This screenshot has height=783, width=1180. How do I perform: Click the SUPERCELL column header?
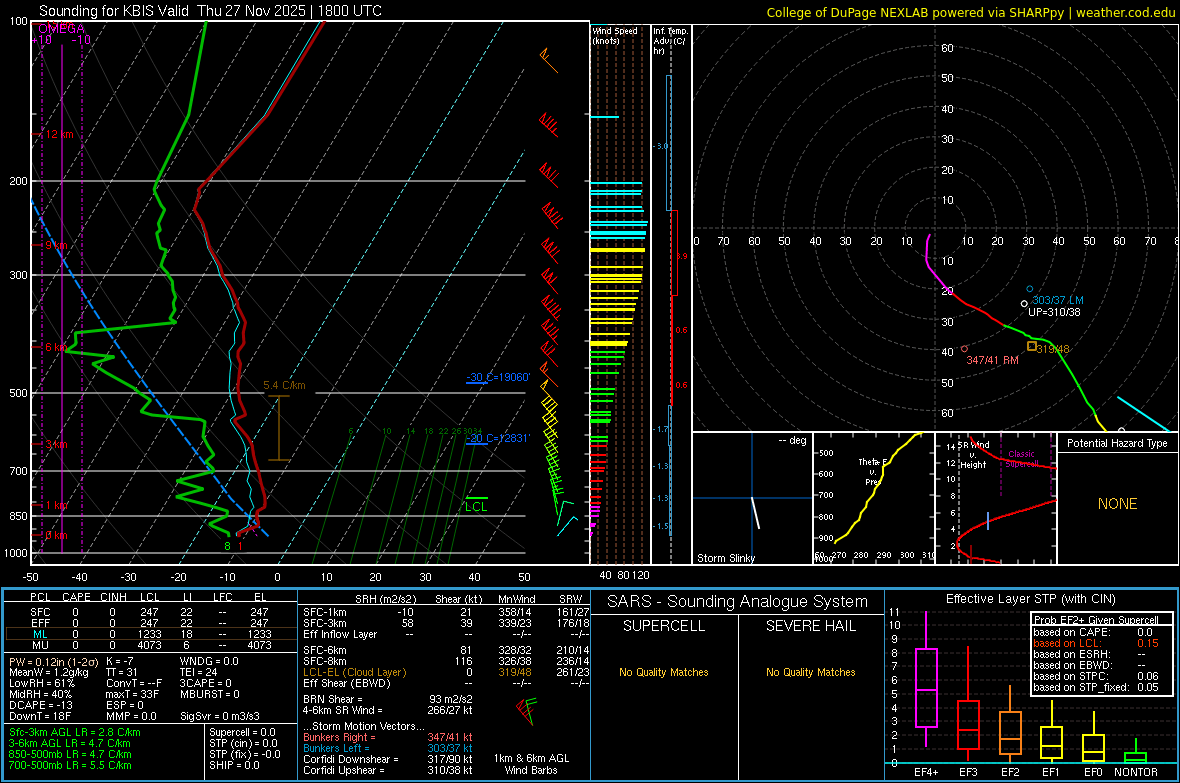pyautogui.click(x=664, y=626)
